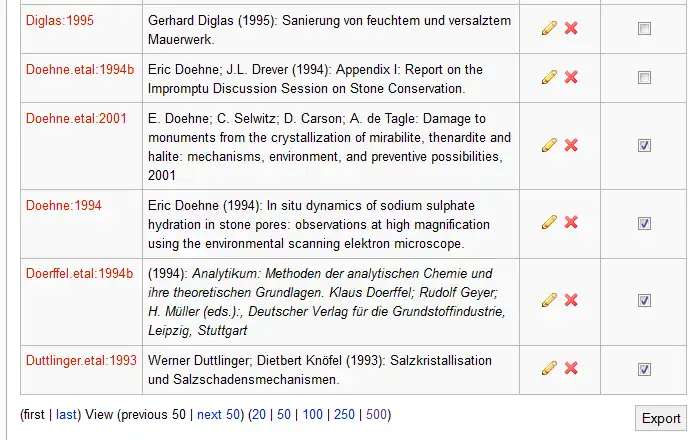The height and width of the screenshot is (440, 695).
Task: Open the Doehne:1994 reference link
Action: point(63,206)
